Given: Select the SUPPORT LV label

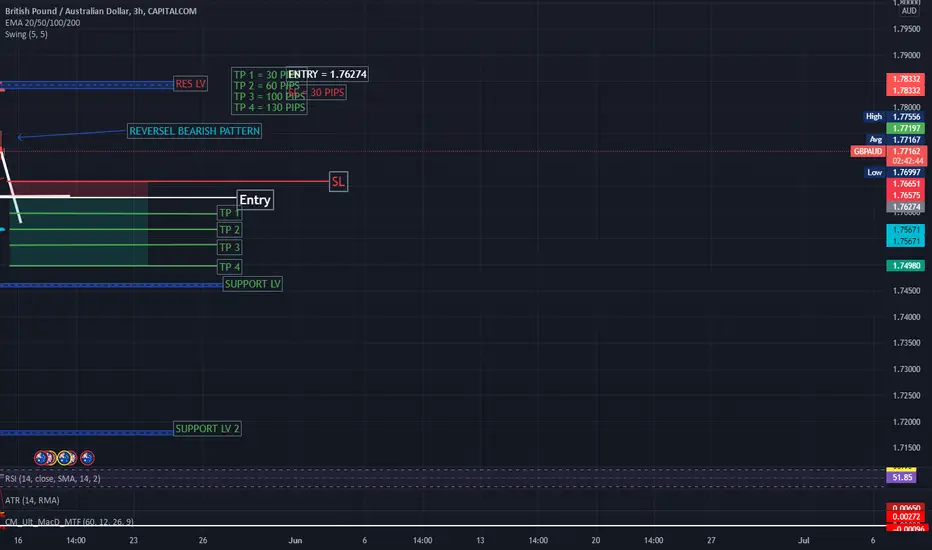Looking at the screenshot, I should click(253, 284).
